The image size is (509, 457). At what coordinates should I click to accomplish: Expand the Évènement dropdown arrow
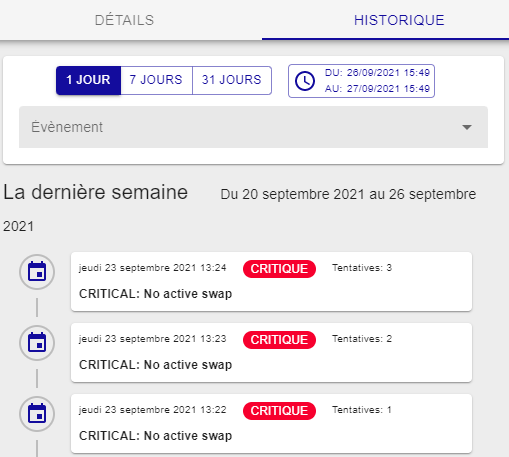467,127
